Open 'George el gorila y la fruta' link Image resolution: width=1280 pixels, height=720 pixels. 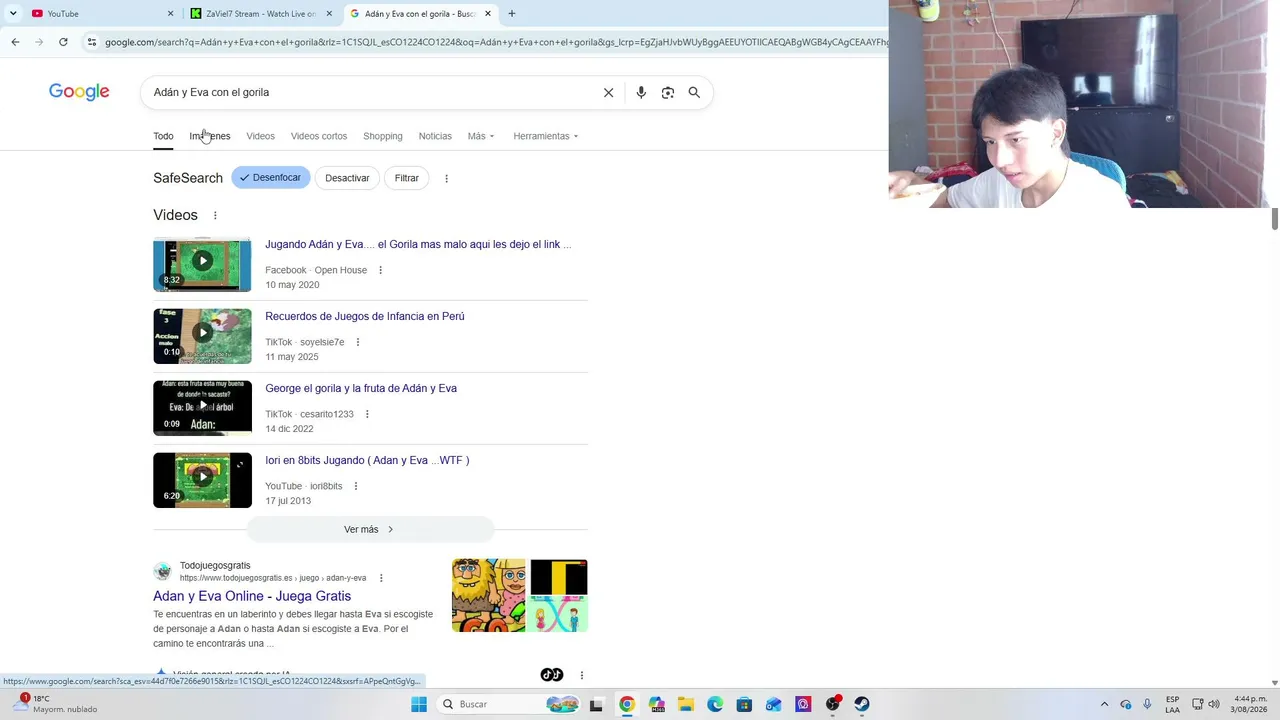[361, 388]
